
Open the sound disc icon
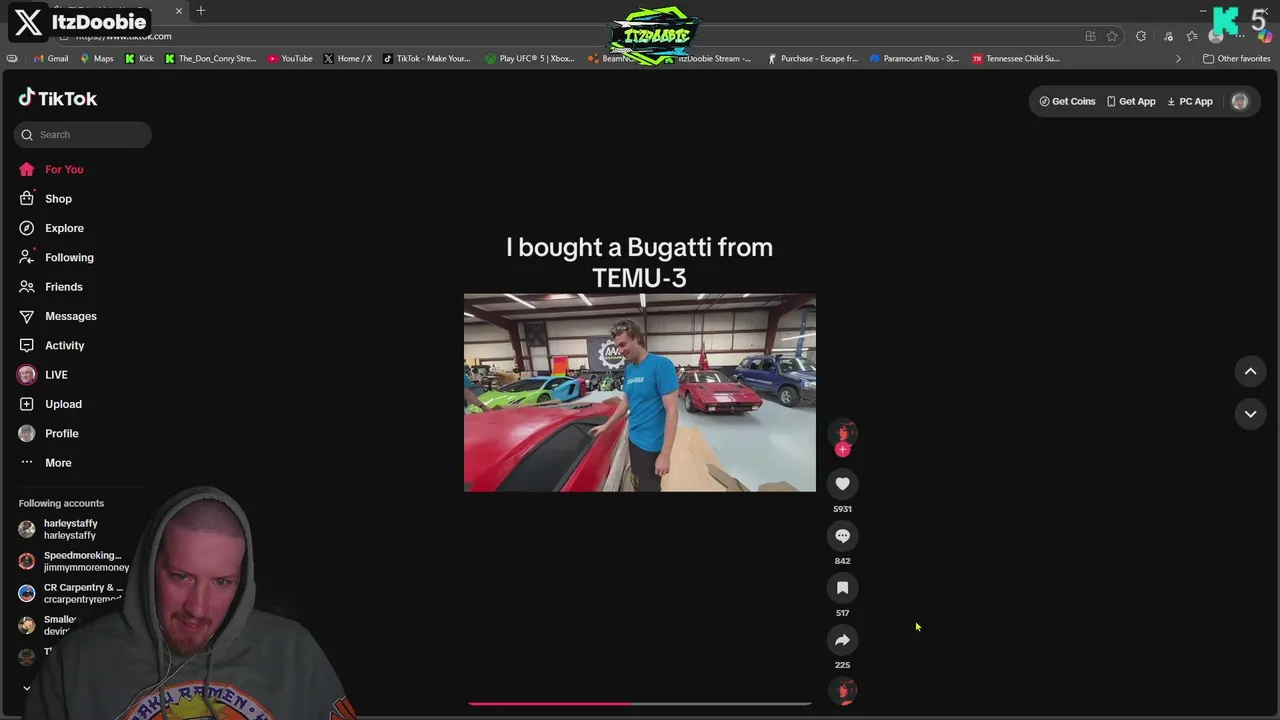844,691
